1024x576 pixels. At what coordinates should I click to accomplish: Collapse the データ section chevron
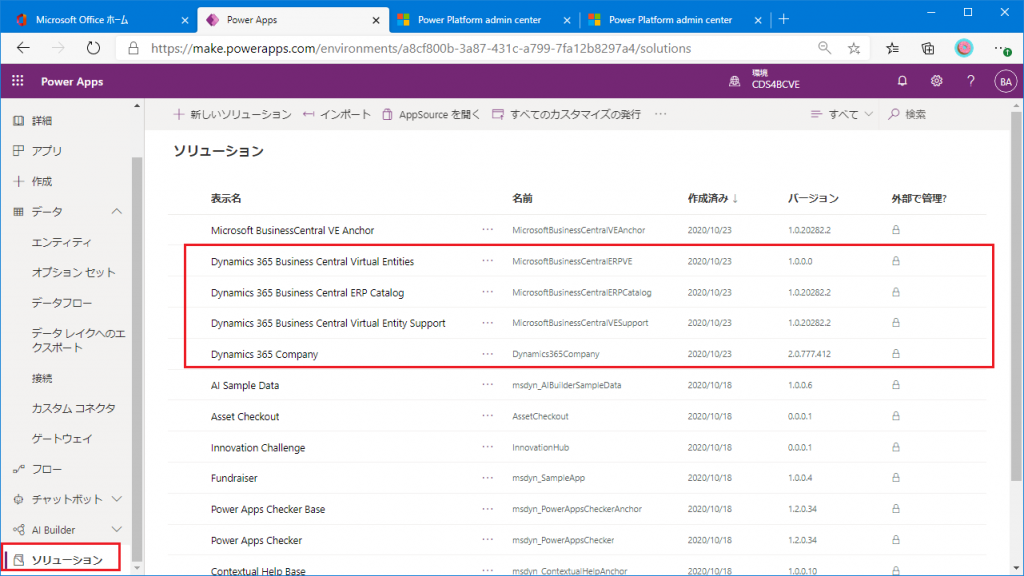click(x=116, y=212)
